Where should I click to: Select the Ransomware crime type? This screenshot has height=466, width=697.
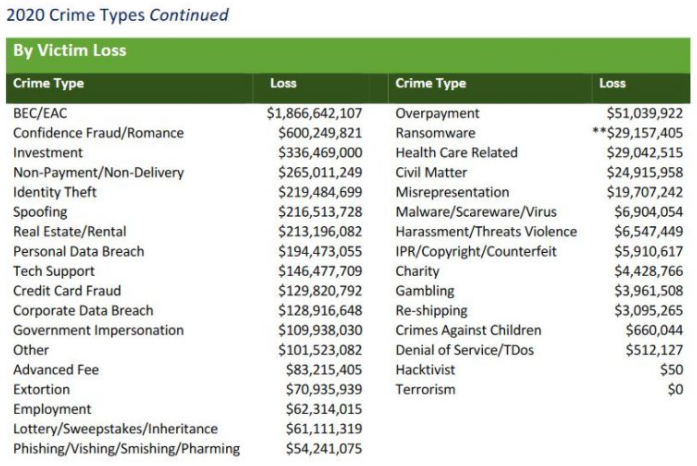coord(435,133)
